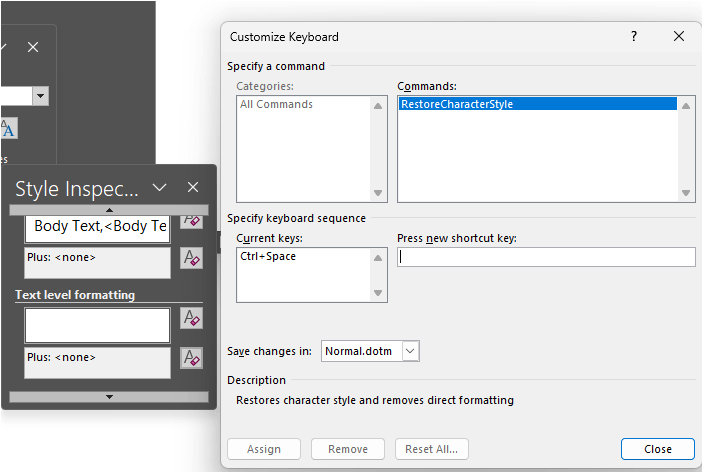703x473 pixels.
Task: Expand the Save changes in Normal.dotm dropdown
Action: coord(410,351)
